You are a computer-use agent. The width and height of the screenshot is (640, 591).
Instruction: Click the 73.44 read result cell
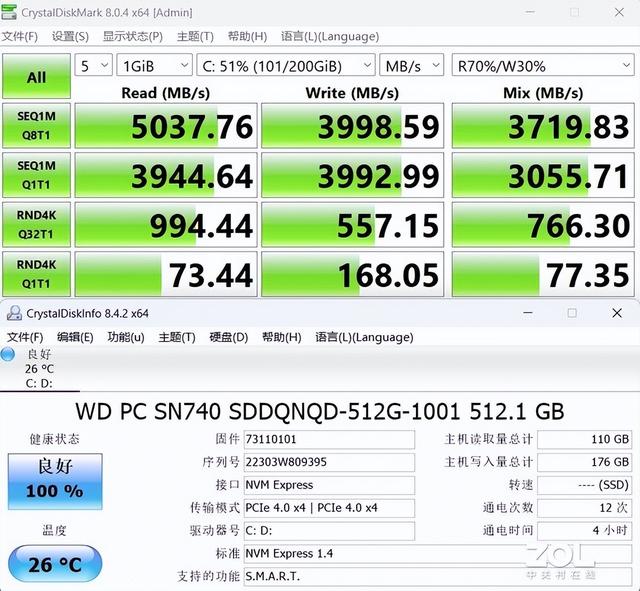[166, 274]
